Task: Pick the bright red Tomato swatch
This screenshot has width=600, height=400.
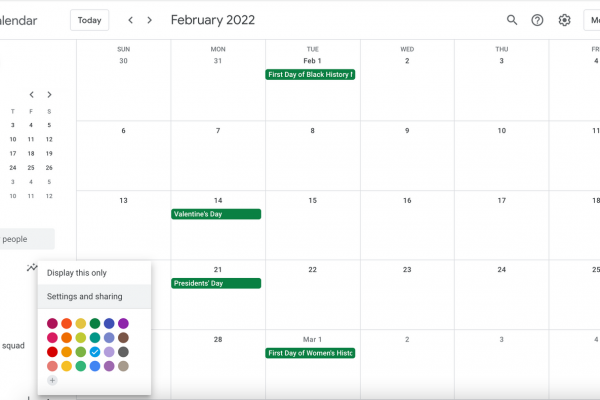Action: (52, 352)
